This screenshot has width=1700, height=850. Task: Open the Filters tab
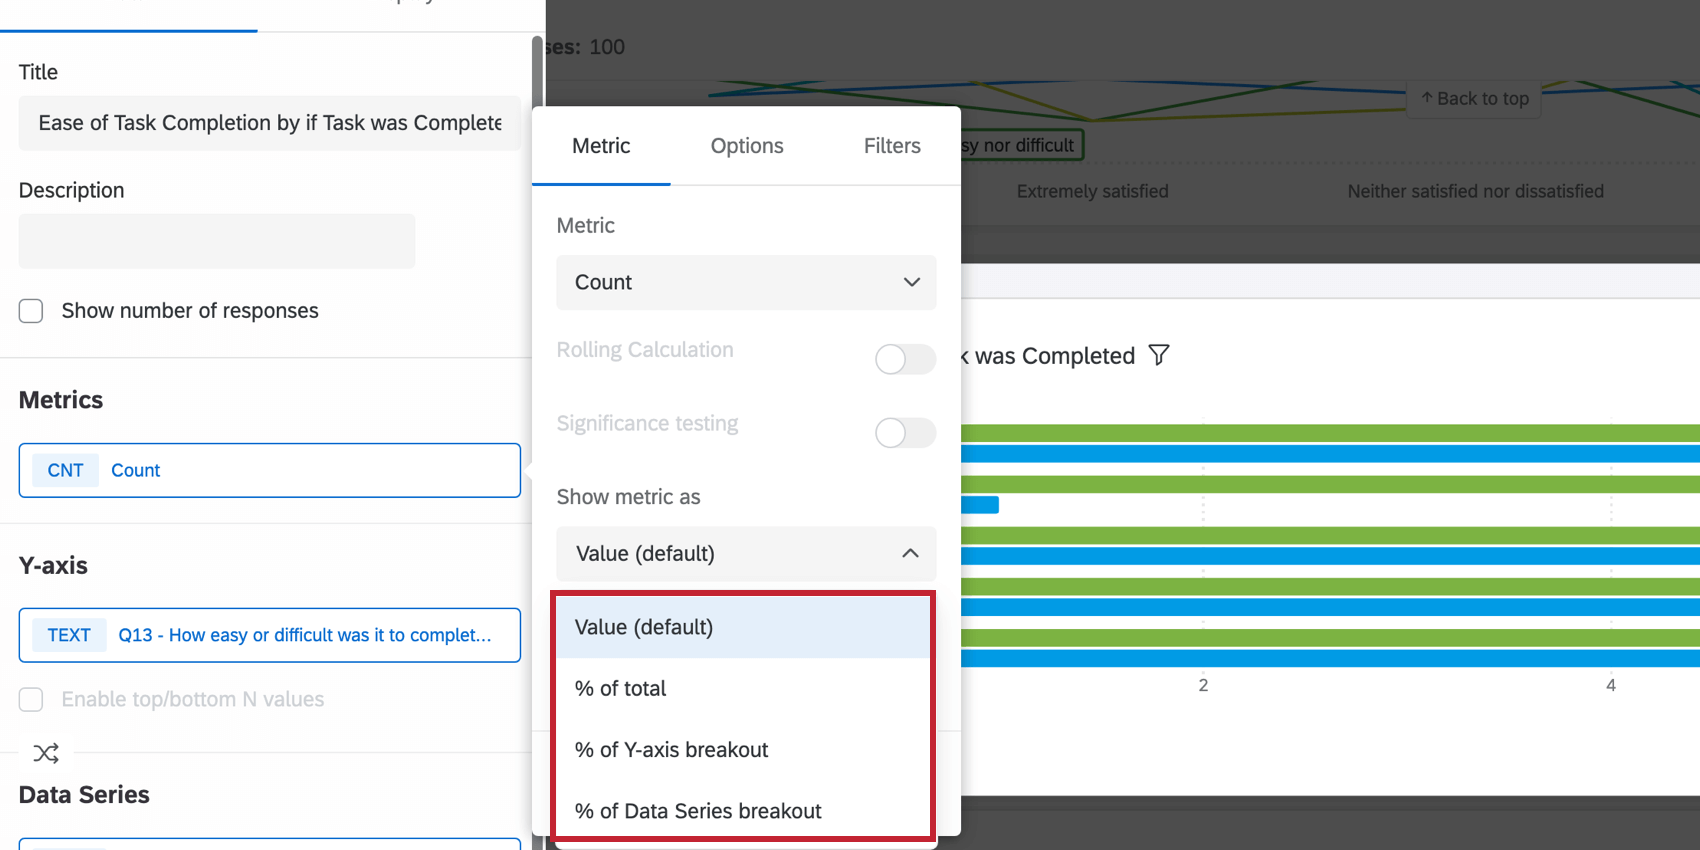(892, 146)
